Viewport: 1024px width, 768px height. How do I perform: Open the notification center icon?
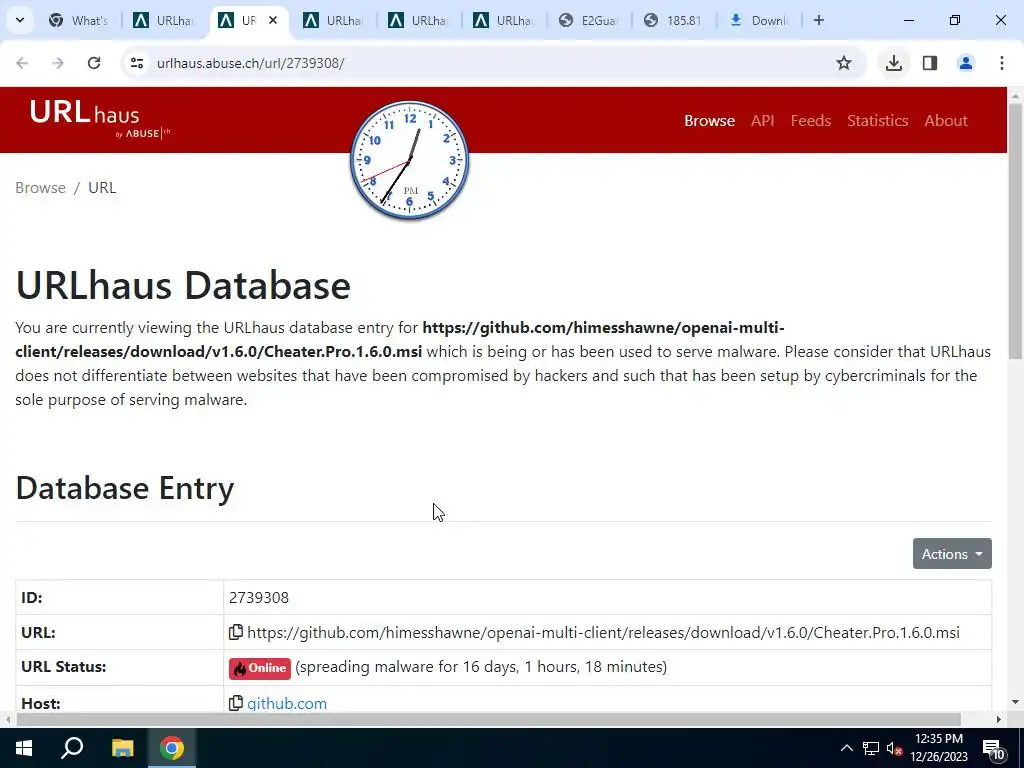coord(993,748)
